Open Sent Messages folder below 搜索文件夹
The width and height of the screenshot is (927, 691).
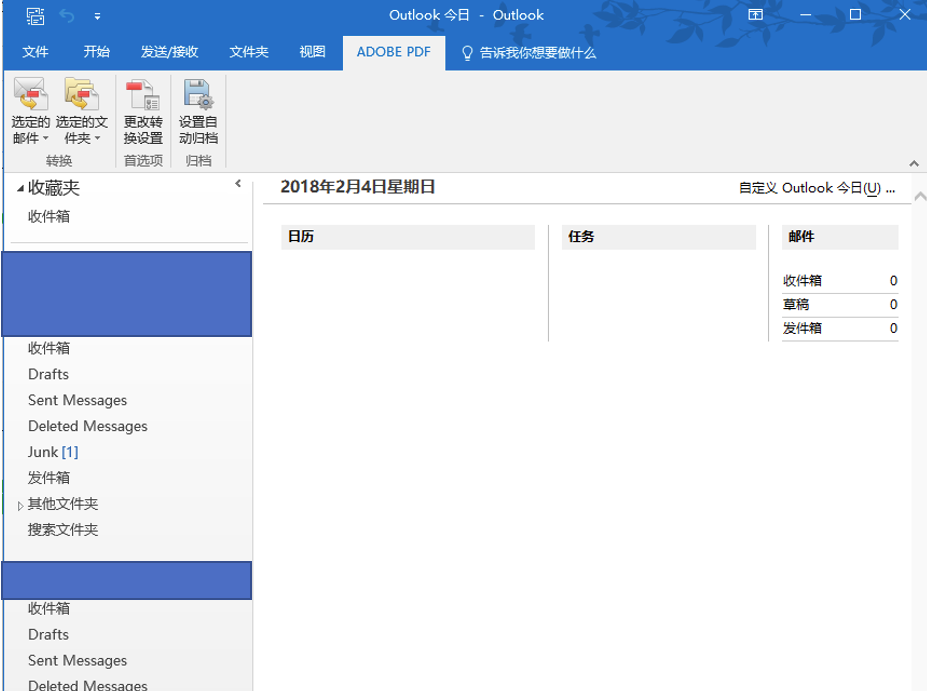coord(77,660)
